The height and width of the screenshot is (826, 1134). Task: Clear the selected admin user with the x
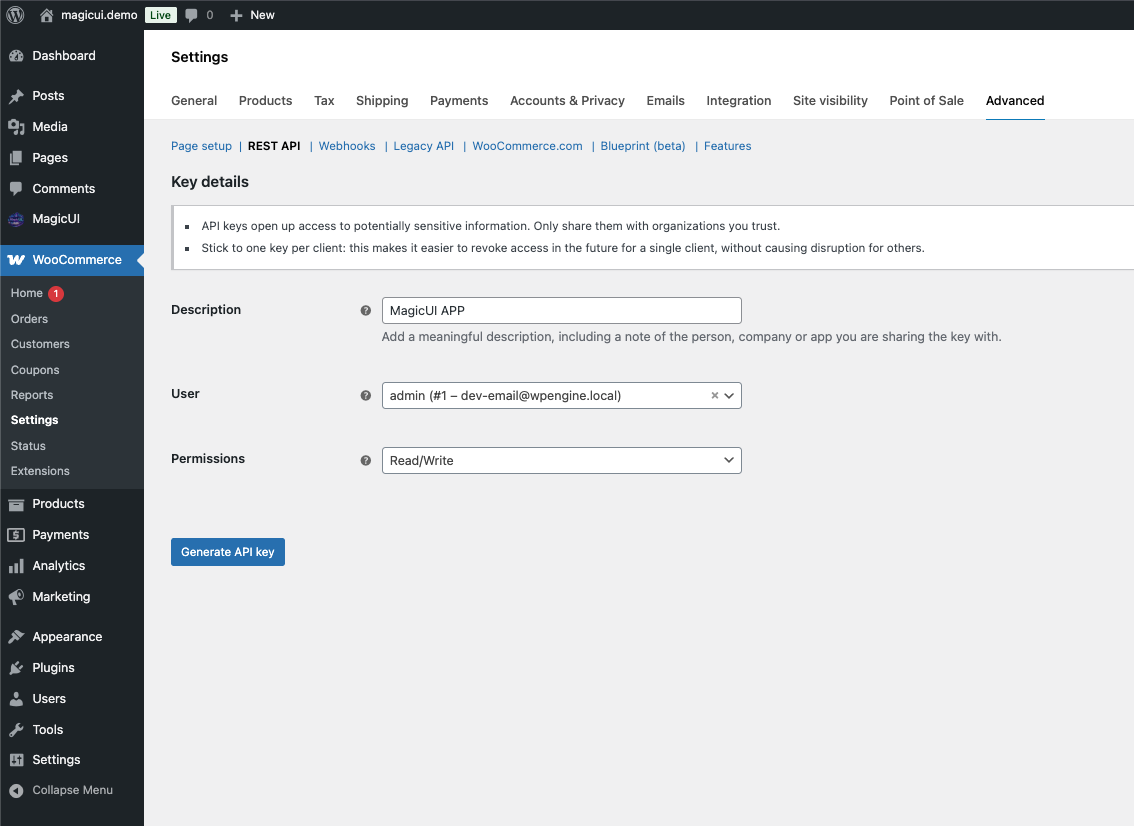click(x=714, y=396)
